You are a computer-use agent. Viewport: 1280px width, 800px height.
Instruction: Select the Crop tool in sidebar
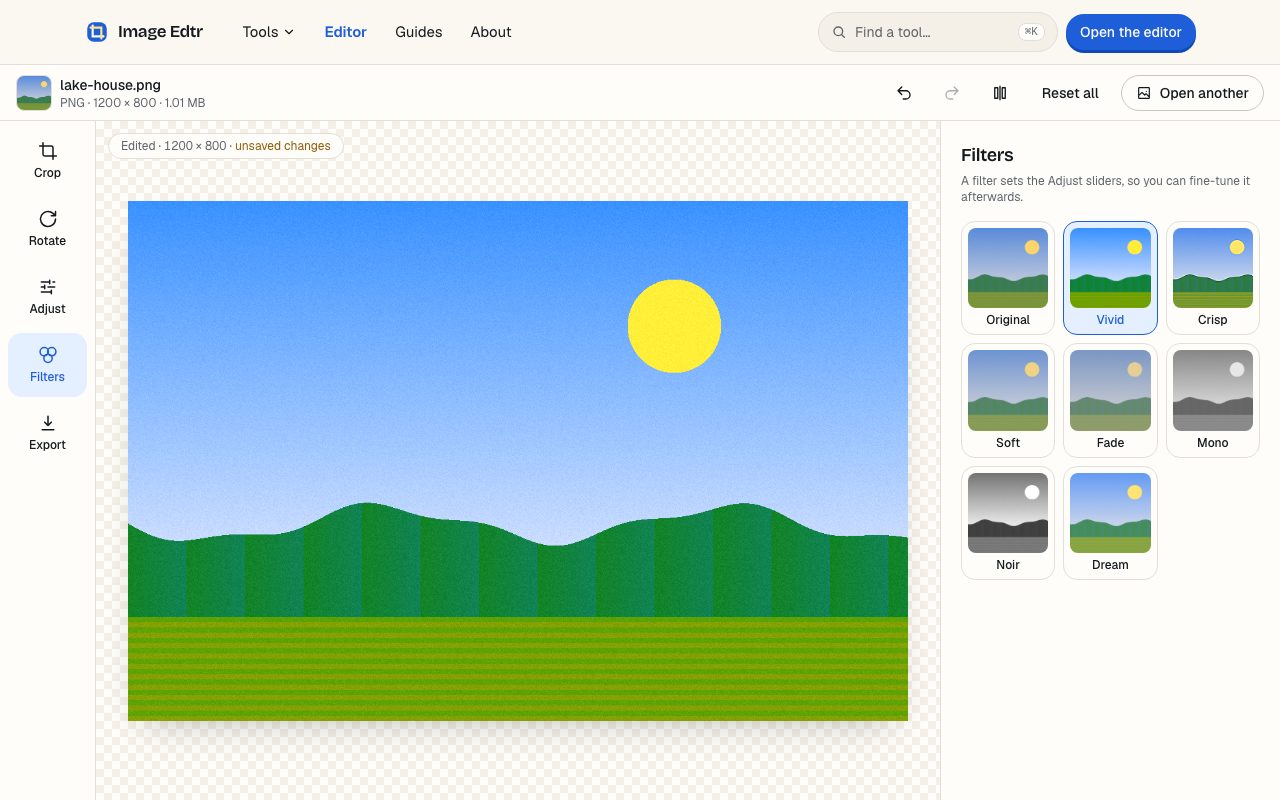[47, 161]
